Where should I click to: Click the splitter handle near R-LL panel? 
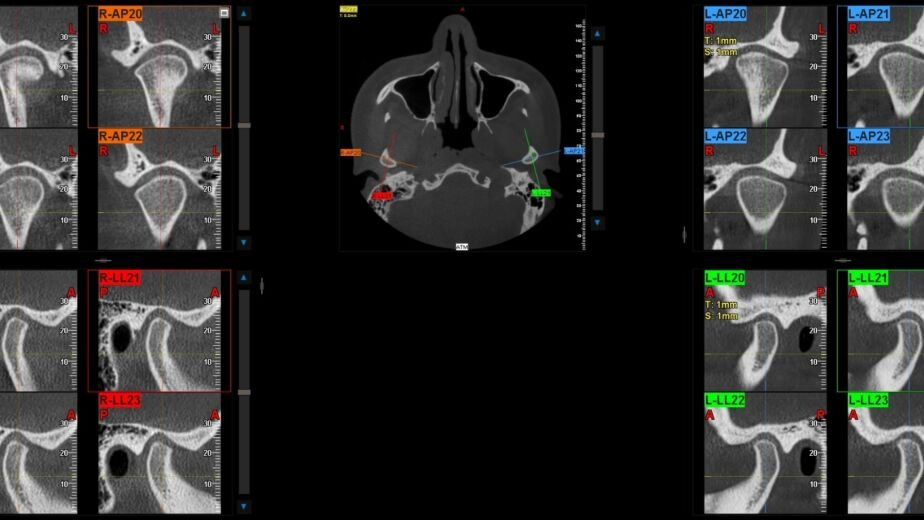click(x=262, y=286)
